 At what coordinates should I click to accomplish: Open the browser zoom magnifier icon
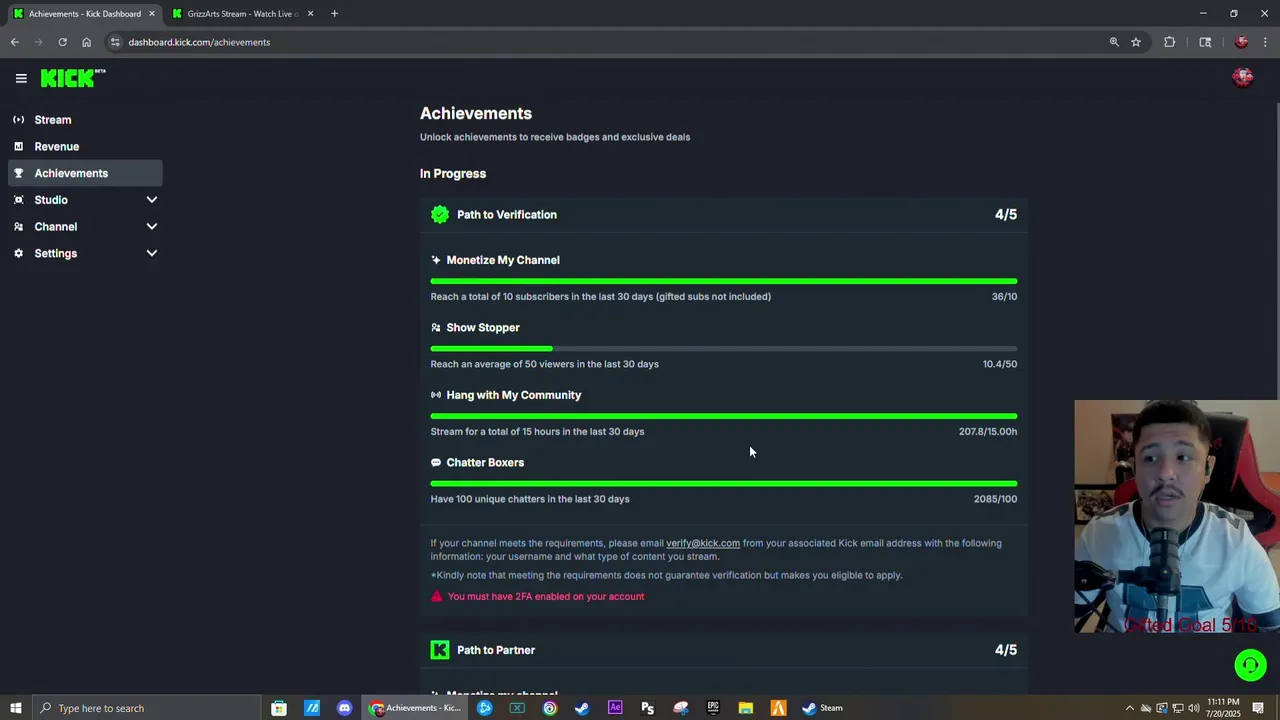pyautogui.click(x=1114, y=42)
